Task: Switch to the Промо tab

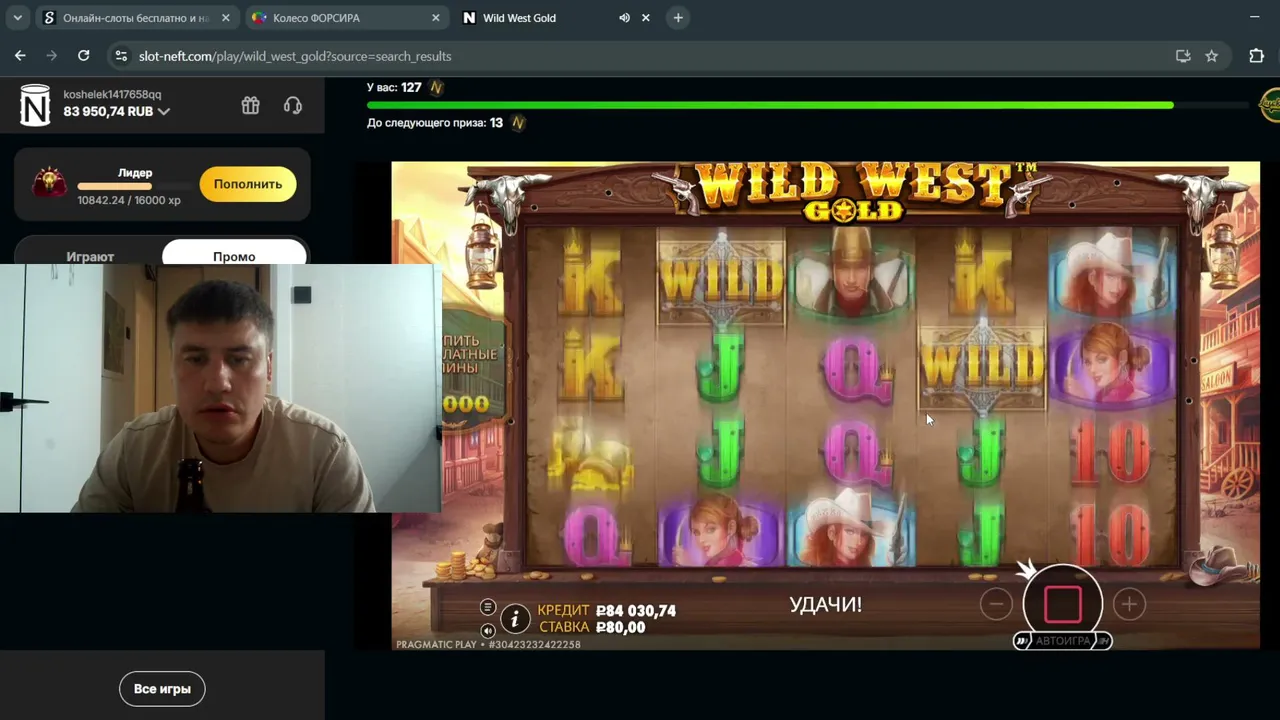Action: click(x=234, y=257)
